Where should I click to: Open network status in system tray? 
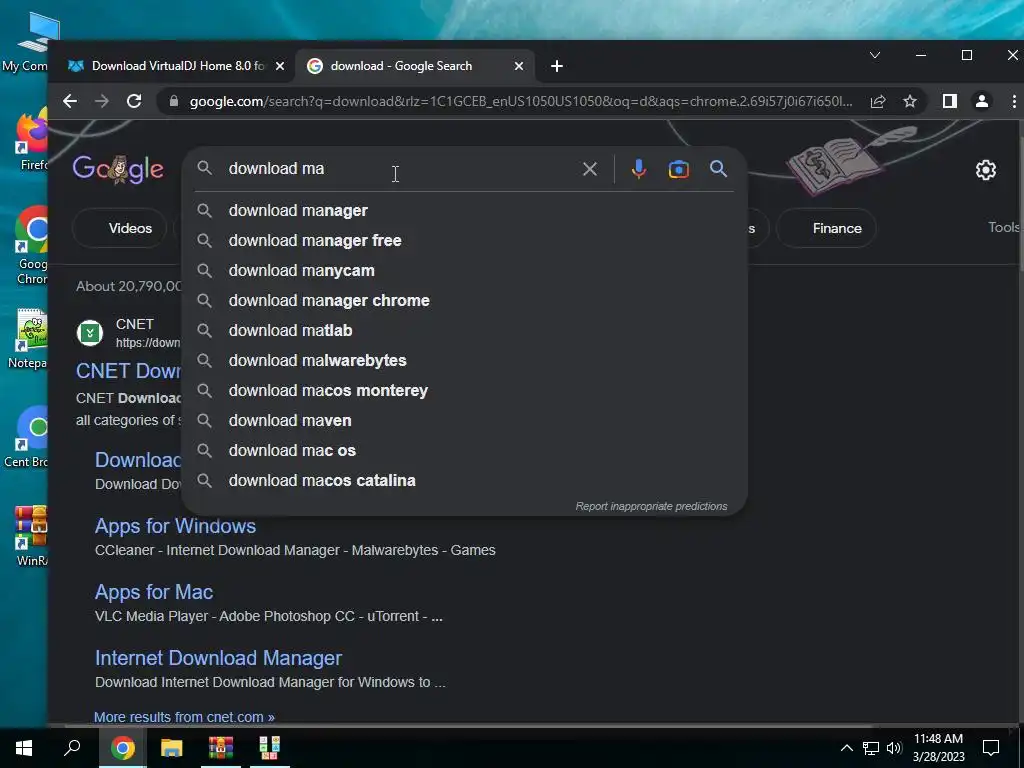[871, 748]
